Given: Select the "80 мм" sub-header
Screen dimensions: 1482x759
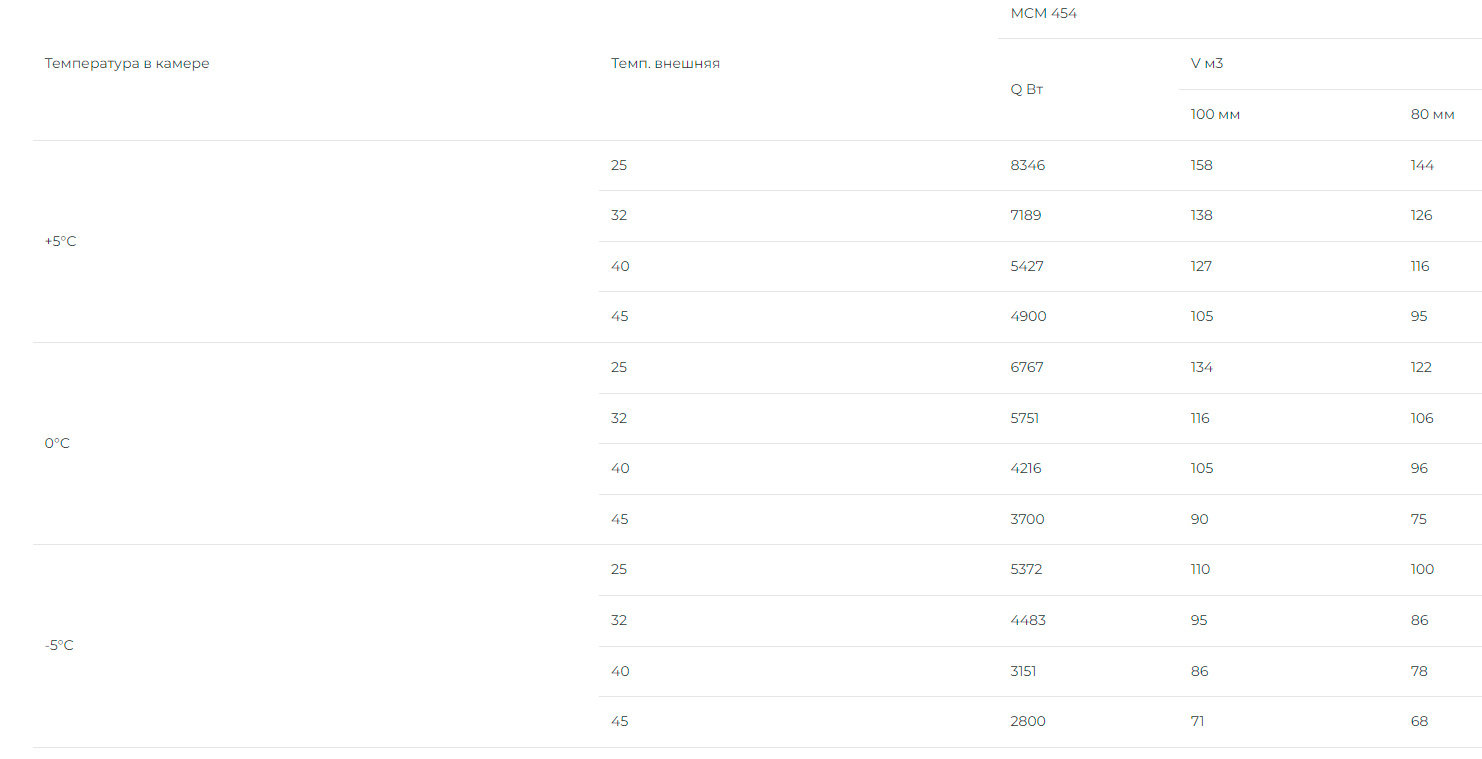Looking at the screenshot, I should coord(1432,115).
